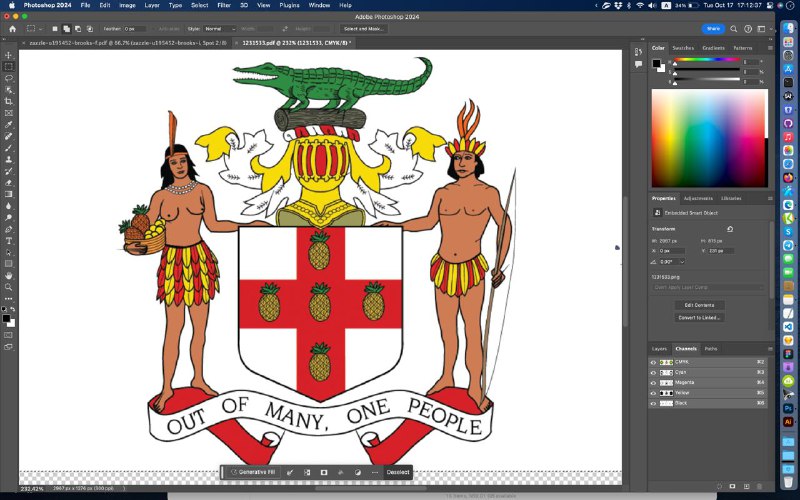Open the rotation angle dropdown in Properties
This screenshot has height=500, width=800.
tap(682, 262)
